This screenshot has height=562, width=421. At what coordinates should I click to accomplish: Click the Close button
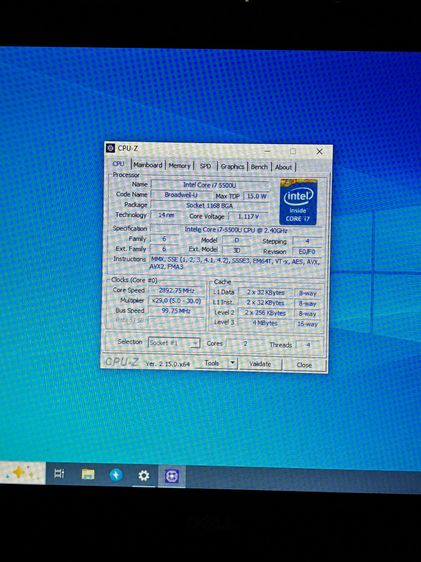click(304, 365)
